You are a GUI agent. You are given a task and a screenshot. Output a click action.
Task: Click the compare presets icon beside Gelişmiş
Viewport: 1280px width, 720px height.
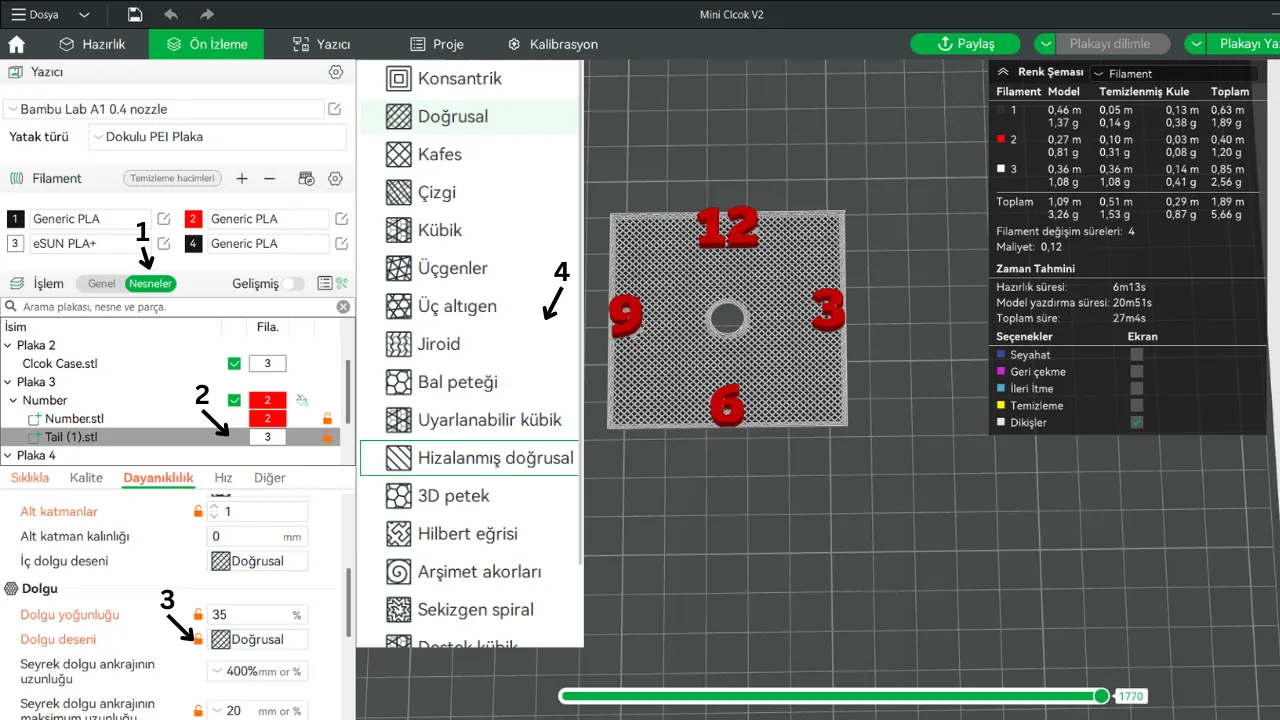coord(342,284)
